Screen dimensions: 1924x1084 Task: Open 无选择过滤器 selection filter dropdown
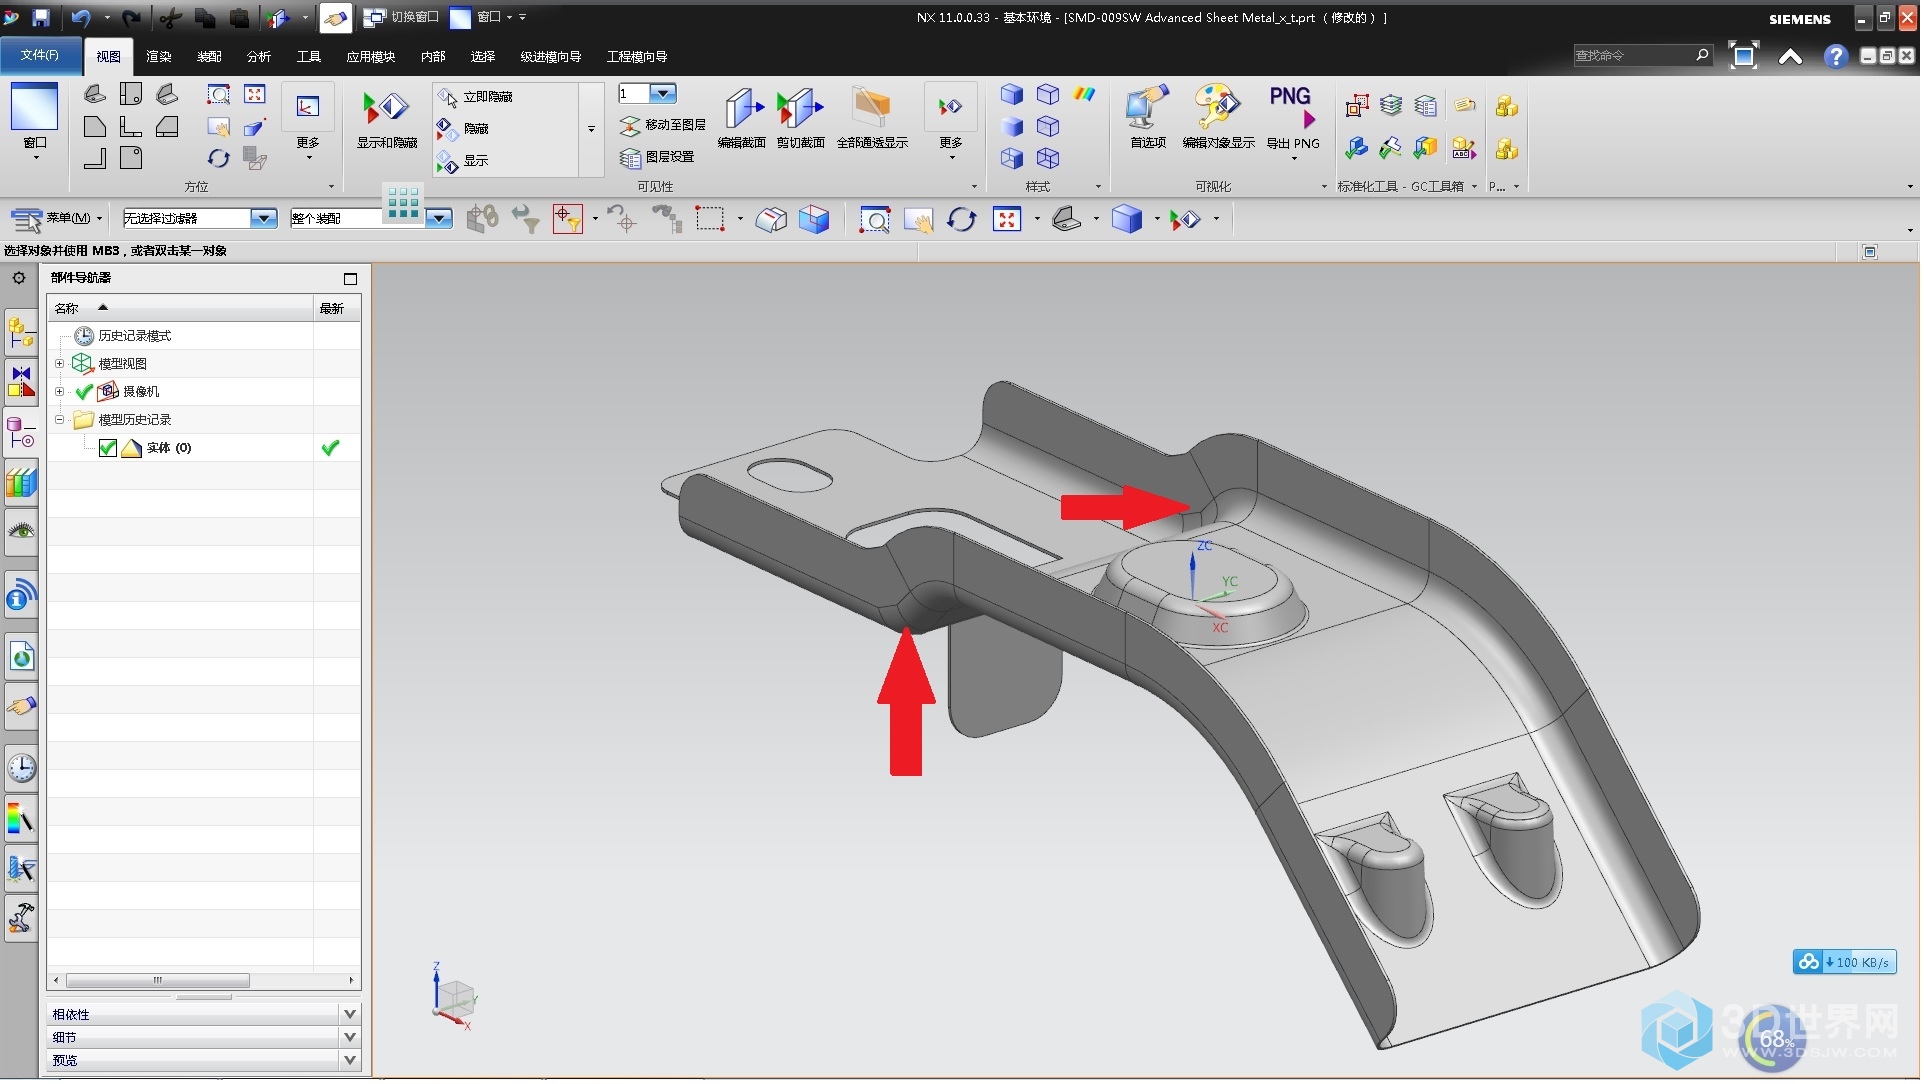click(x=264, y=219)
